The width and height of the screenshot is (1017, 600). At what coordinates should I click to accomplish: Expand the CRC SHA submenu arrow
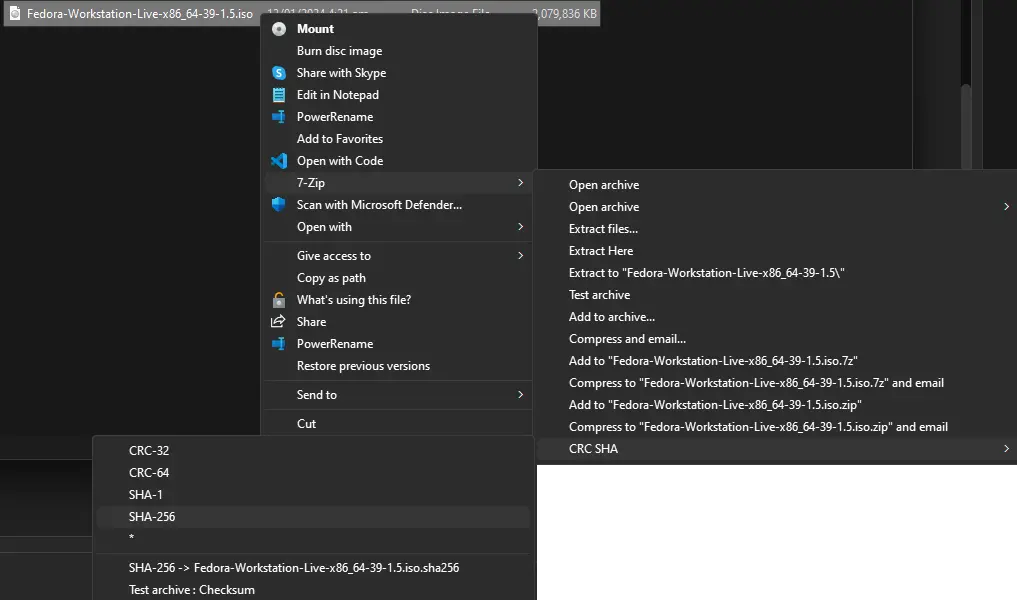click(x=1006, y=448)
